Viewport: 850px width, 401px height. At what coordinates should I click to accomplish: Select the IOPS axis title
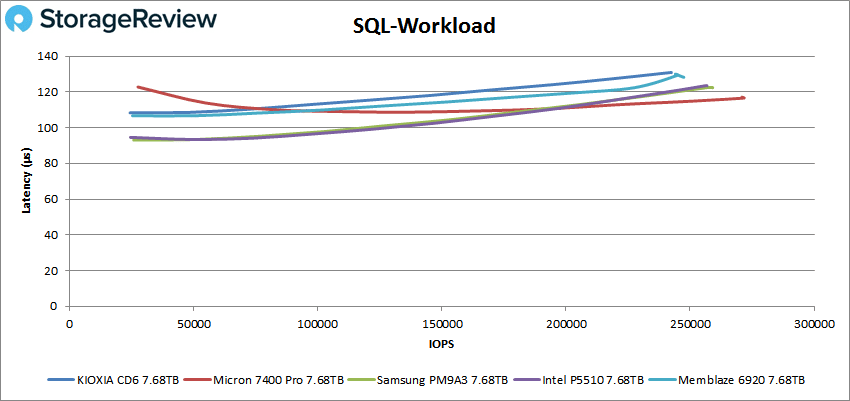coord(442,345)
